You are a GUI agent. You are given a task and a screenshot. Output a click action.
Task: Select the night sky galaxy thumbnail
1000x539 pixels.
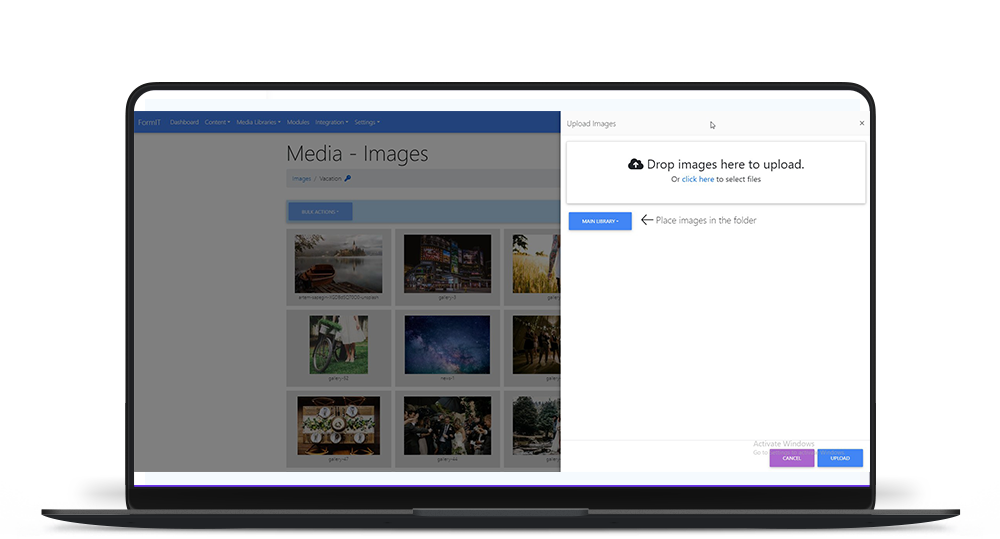click(x=447, y=344)
